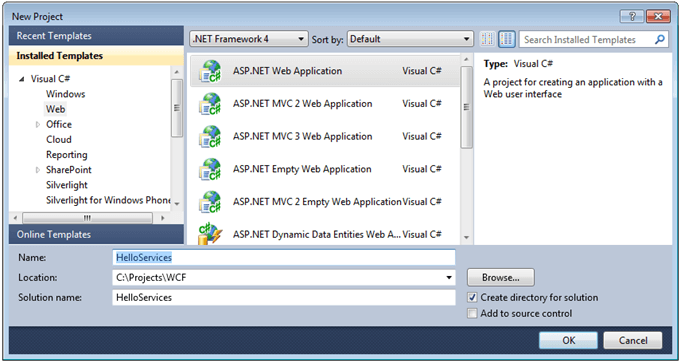Select the ASP.NET Empty Web Application text
Image resolution: width=681 pixels, height=363 pixels.
coord(302,169)
